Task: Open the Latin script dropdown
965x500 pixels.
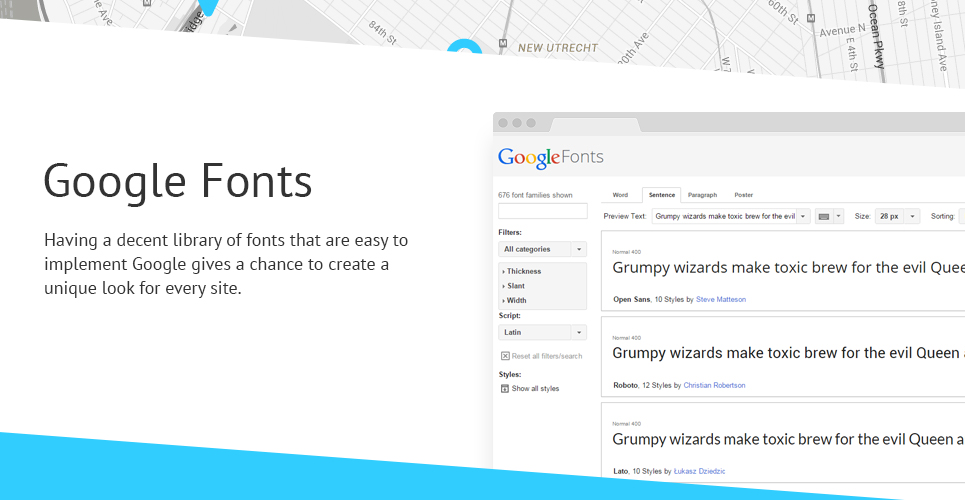Action: (x=542, y=333)
